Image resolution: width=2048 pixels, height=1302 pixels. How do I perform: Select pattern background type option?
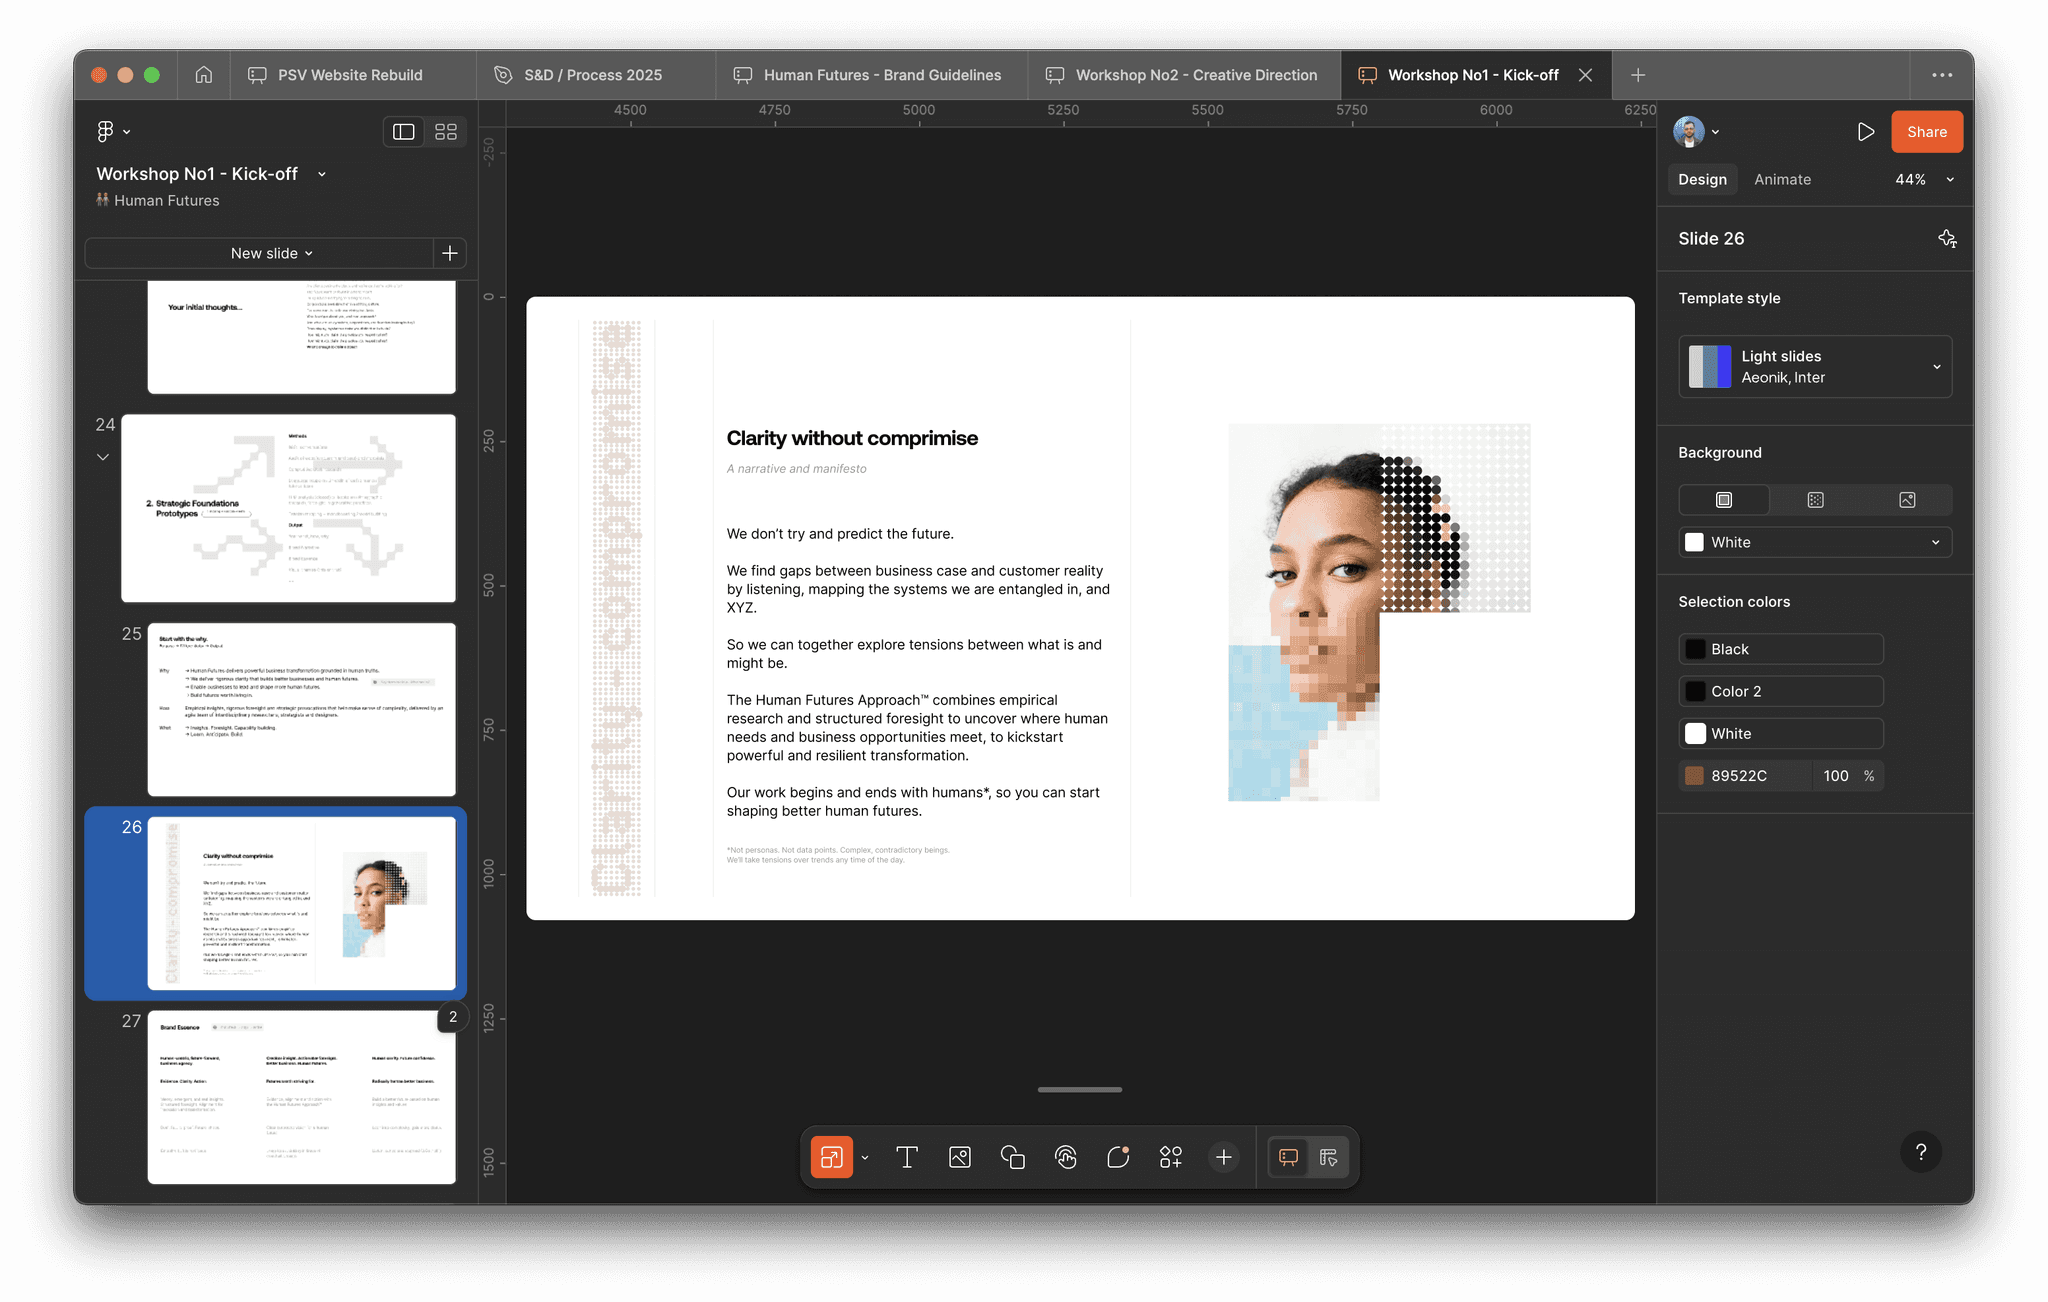pos(1815,500)
